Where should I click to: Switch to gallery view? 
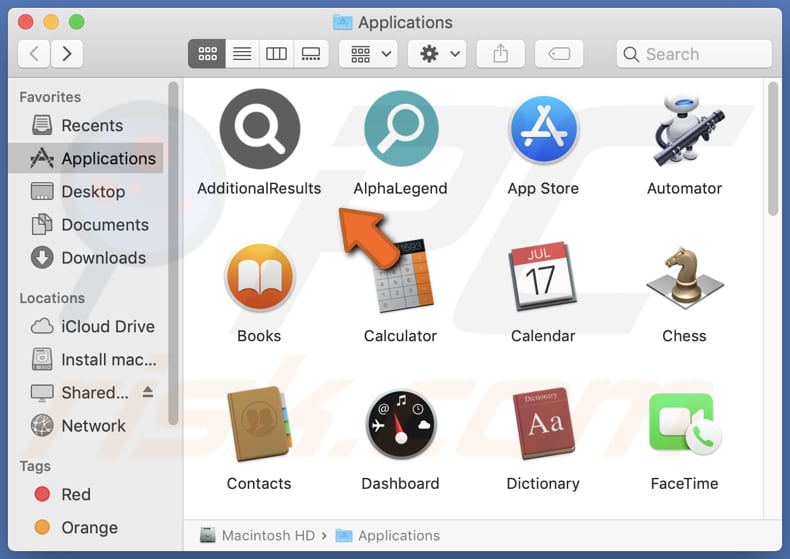(x=311, y=53)
